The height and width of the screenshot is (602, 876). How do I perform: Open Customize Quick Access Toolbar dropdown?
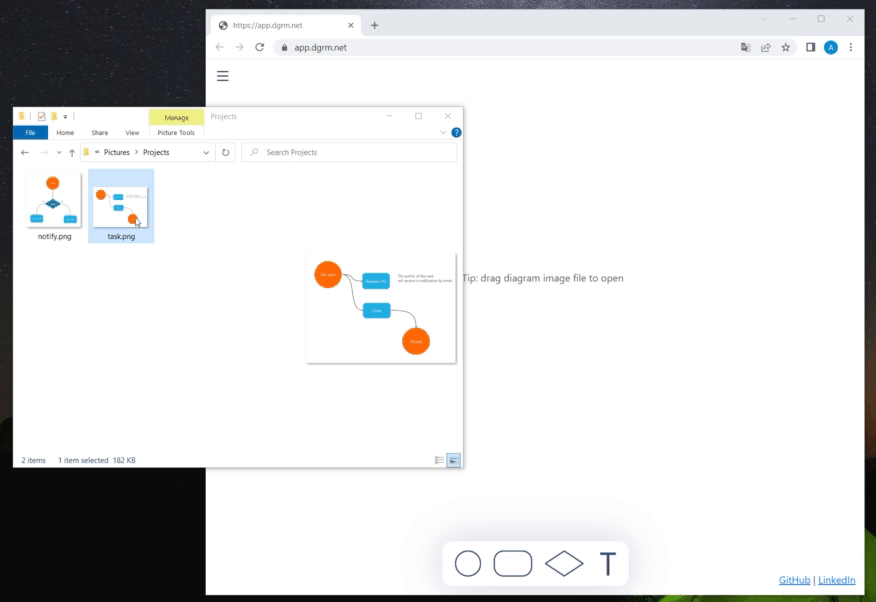tap(65, 117)
